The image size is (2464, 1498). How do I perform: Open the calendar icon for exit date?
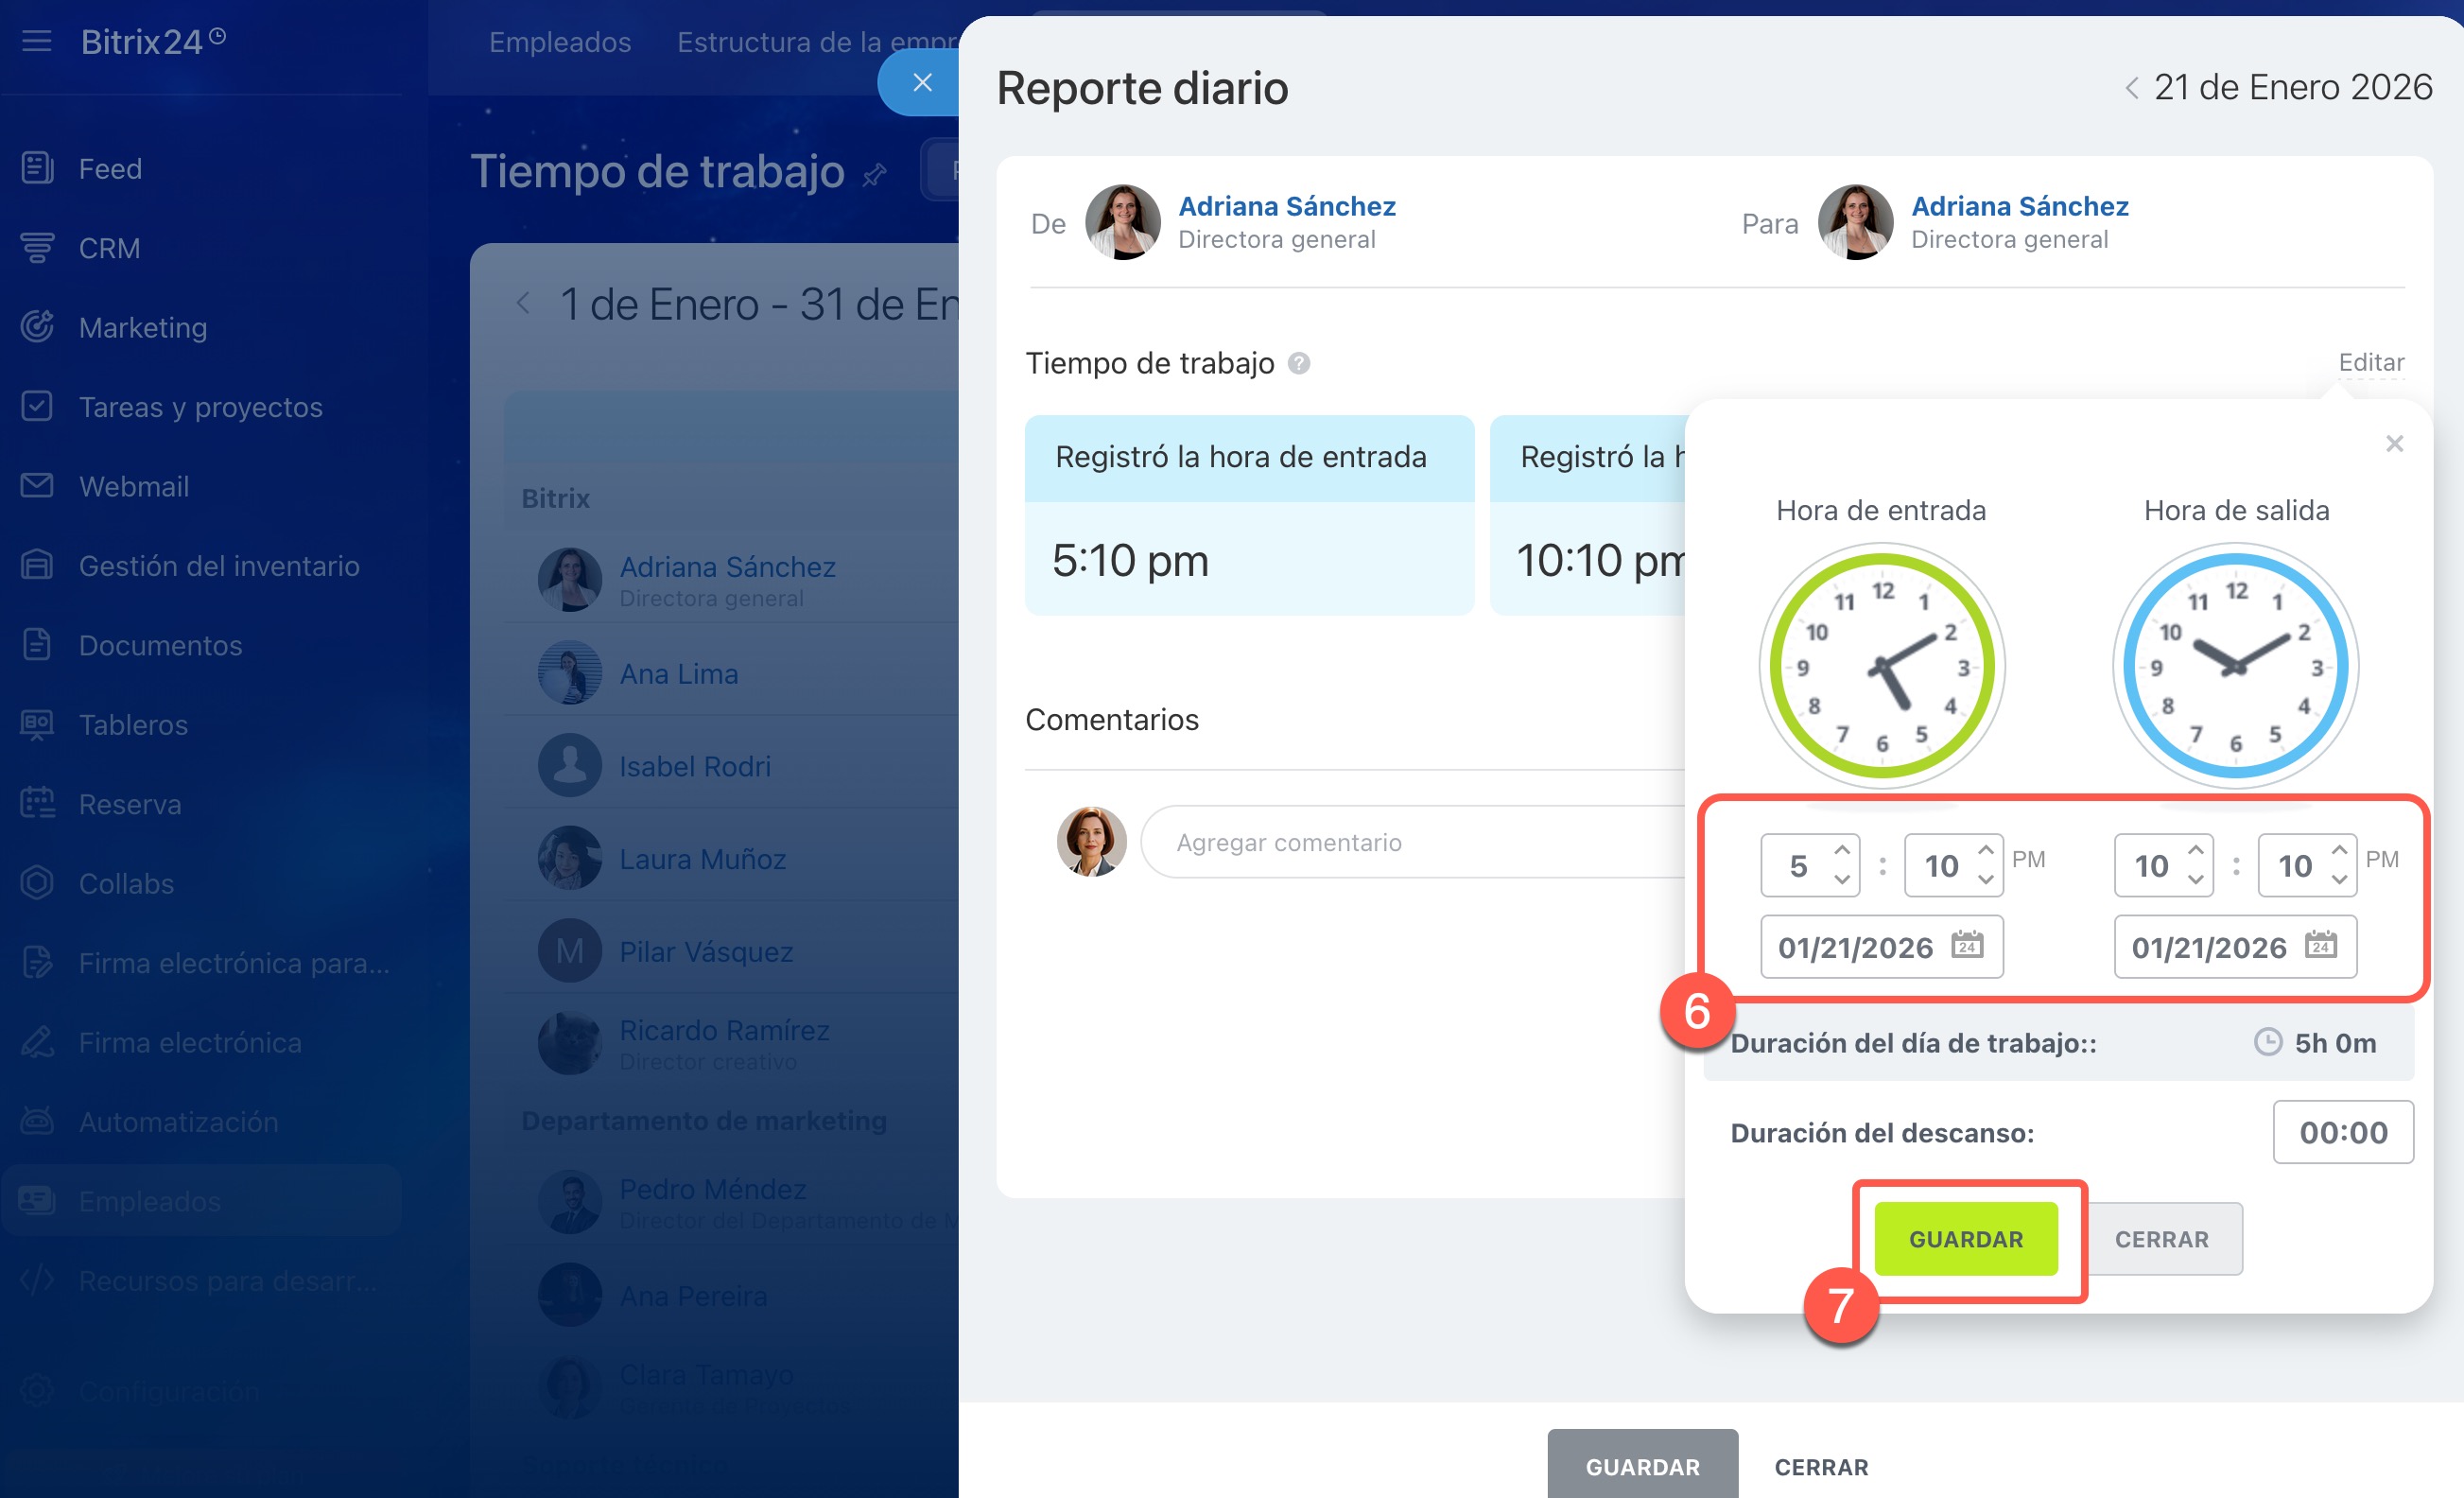pos(2320,945)
